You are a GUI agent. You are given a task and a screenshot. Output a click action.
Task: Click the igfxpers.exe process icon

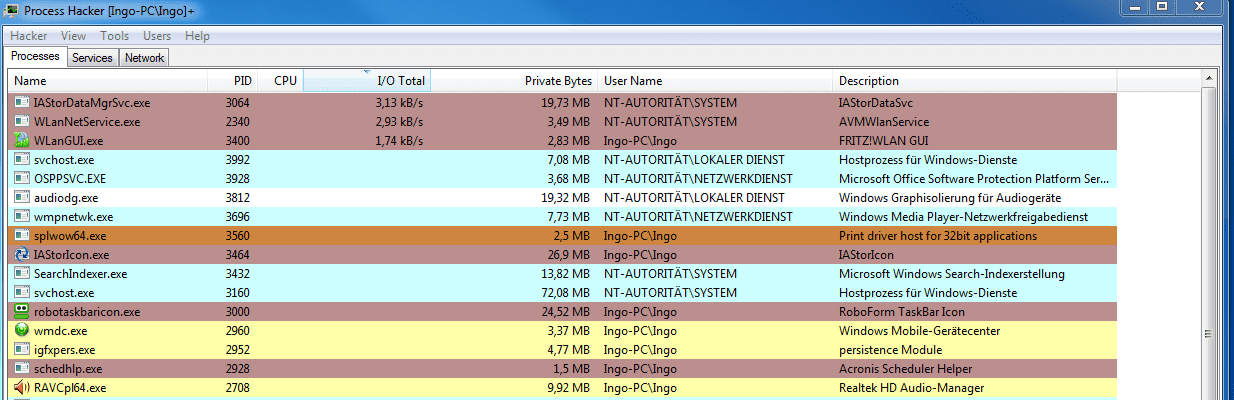(23, 349)
